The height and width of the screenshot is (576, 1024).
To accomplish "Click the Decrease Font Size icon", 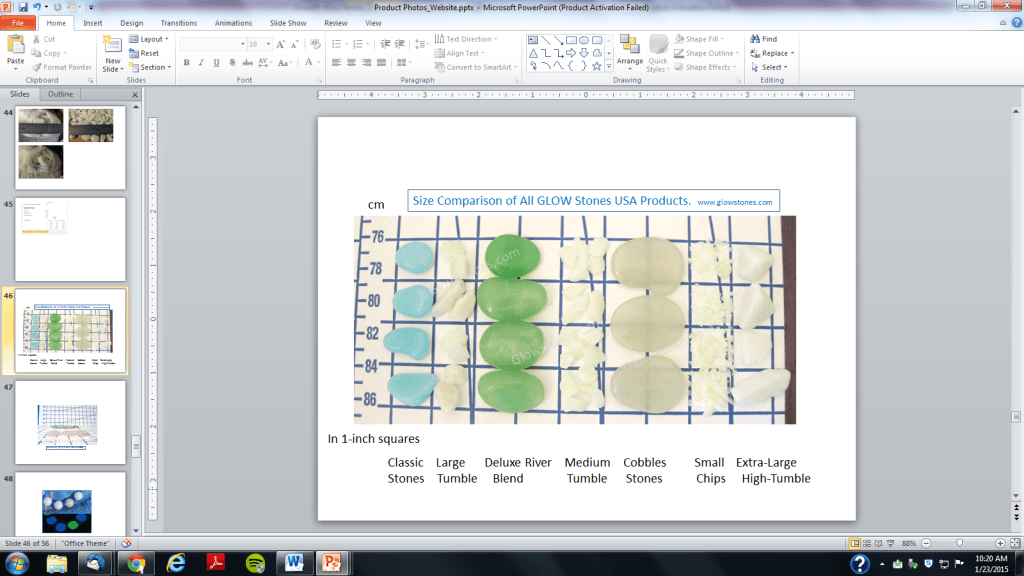I will click(295, 44).
